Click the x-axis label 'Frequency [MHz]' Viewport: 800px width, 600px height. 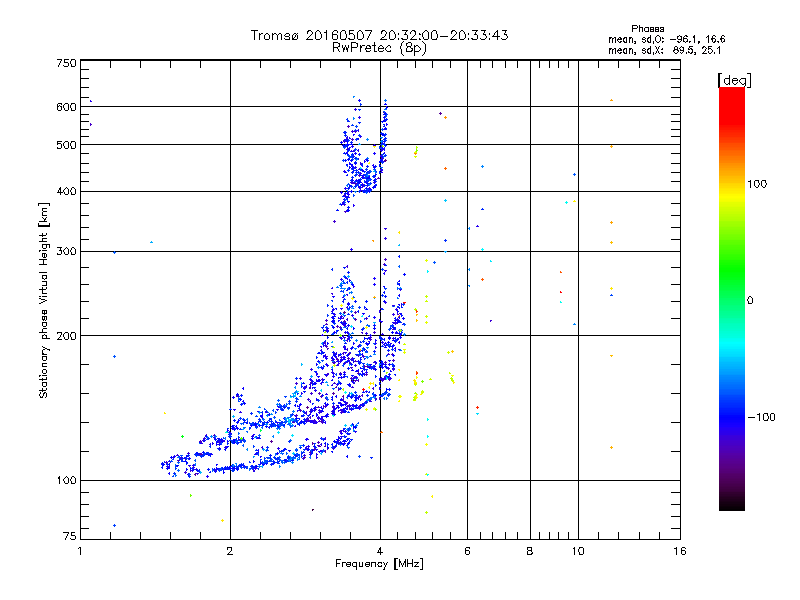[379, 564]
